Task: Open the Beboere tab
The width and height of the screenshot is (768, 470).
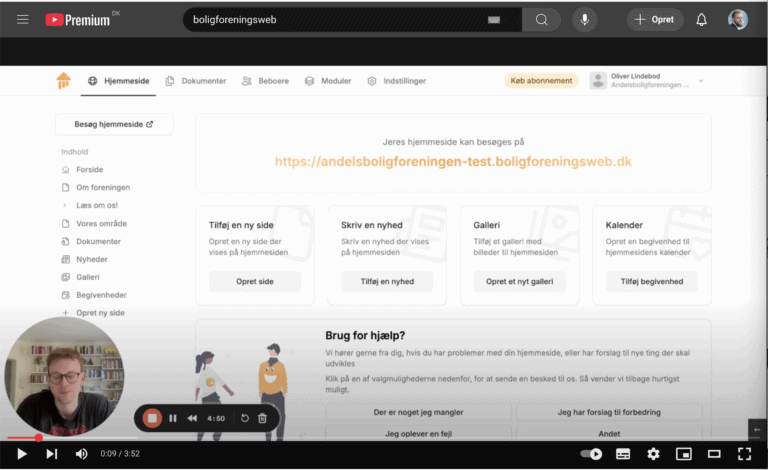Action: pyautogui.click(x=265, y=81)
